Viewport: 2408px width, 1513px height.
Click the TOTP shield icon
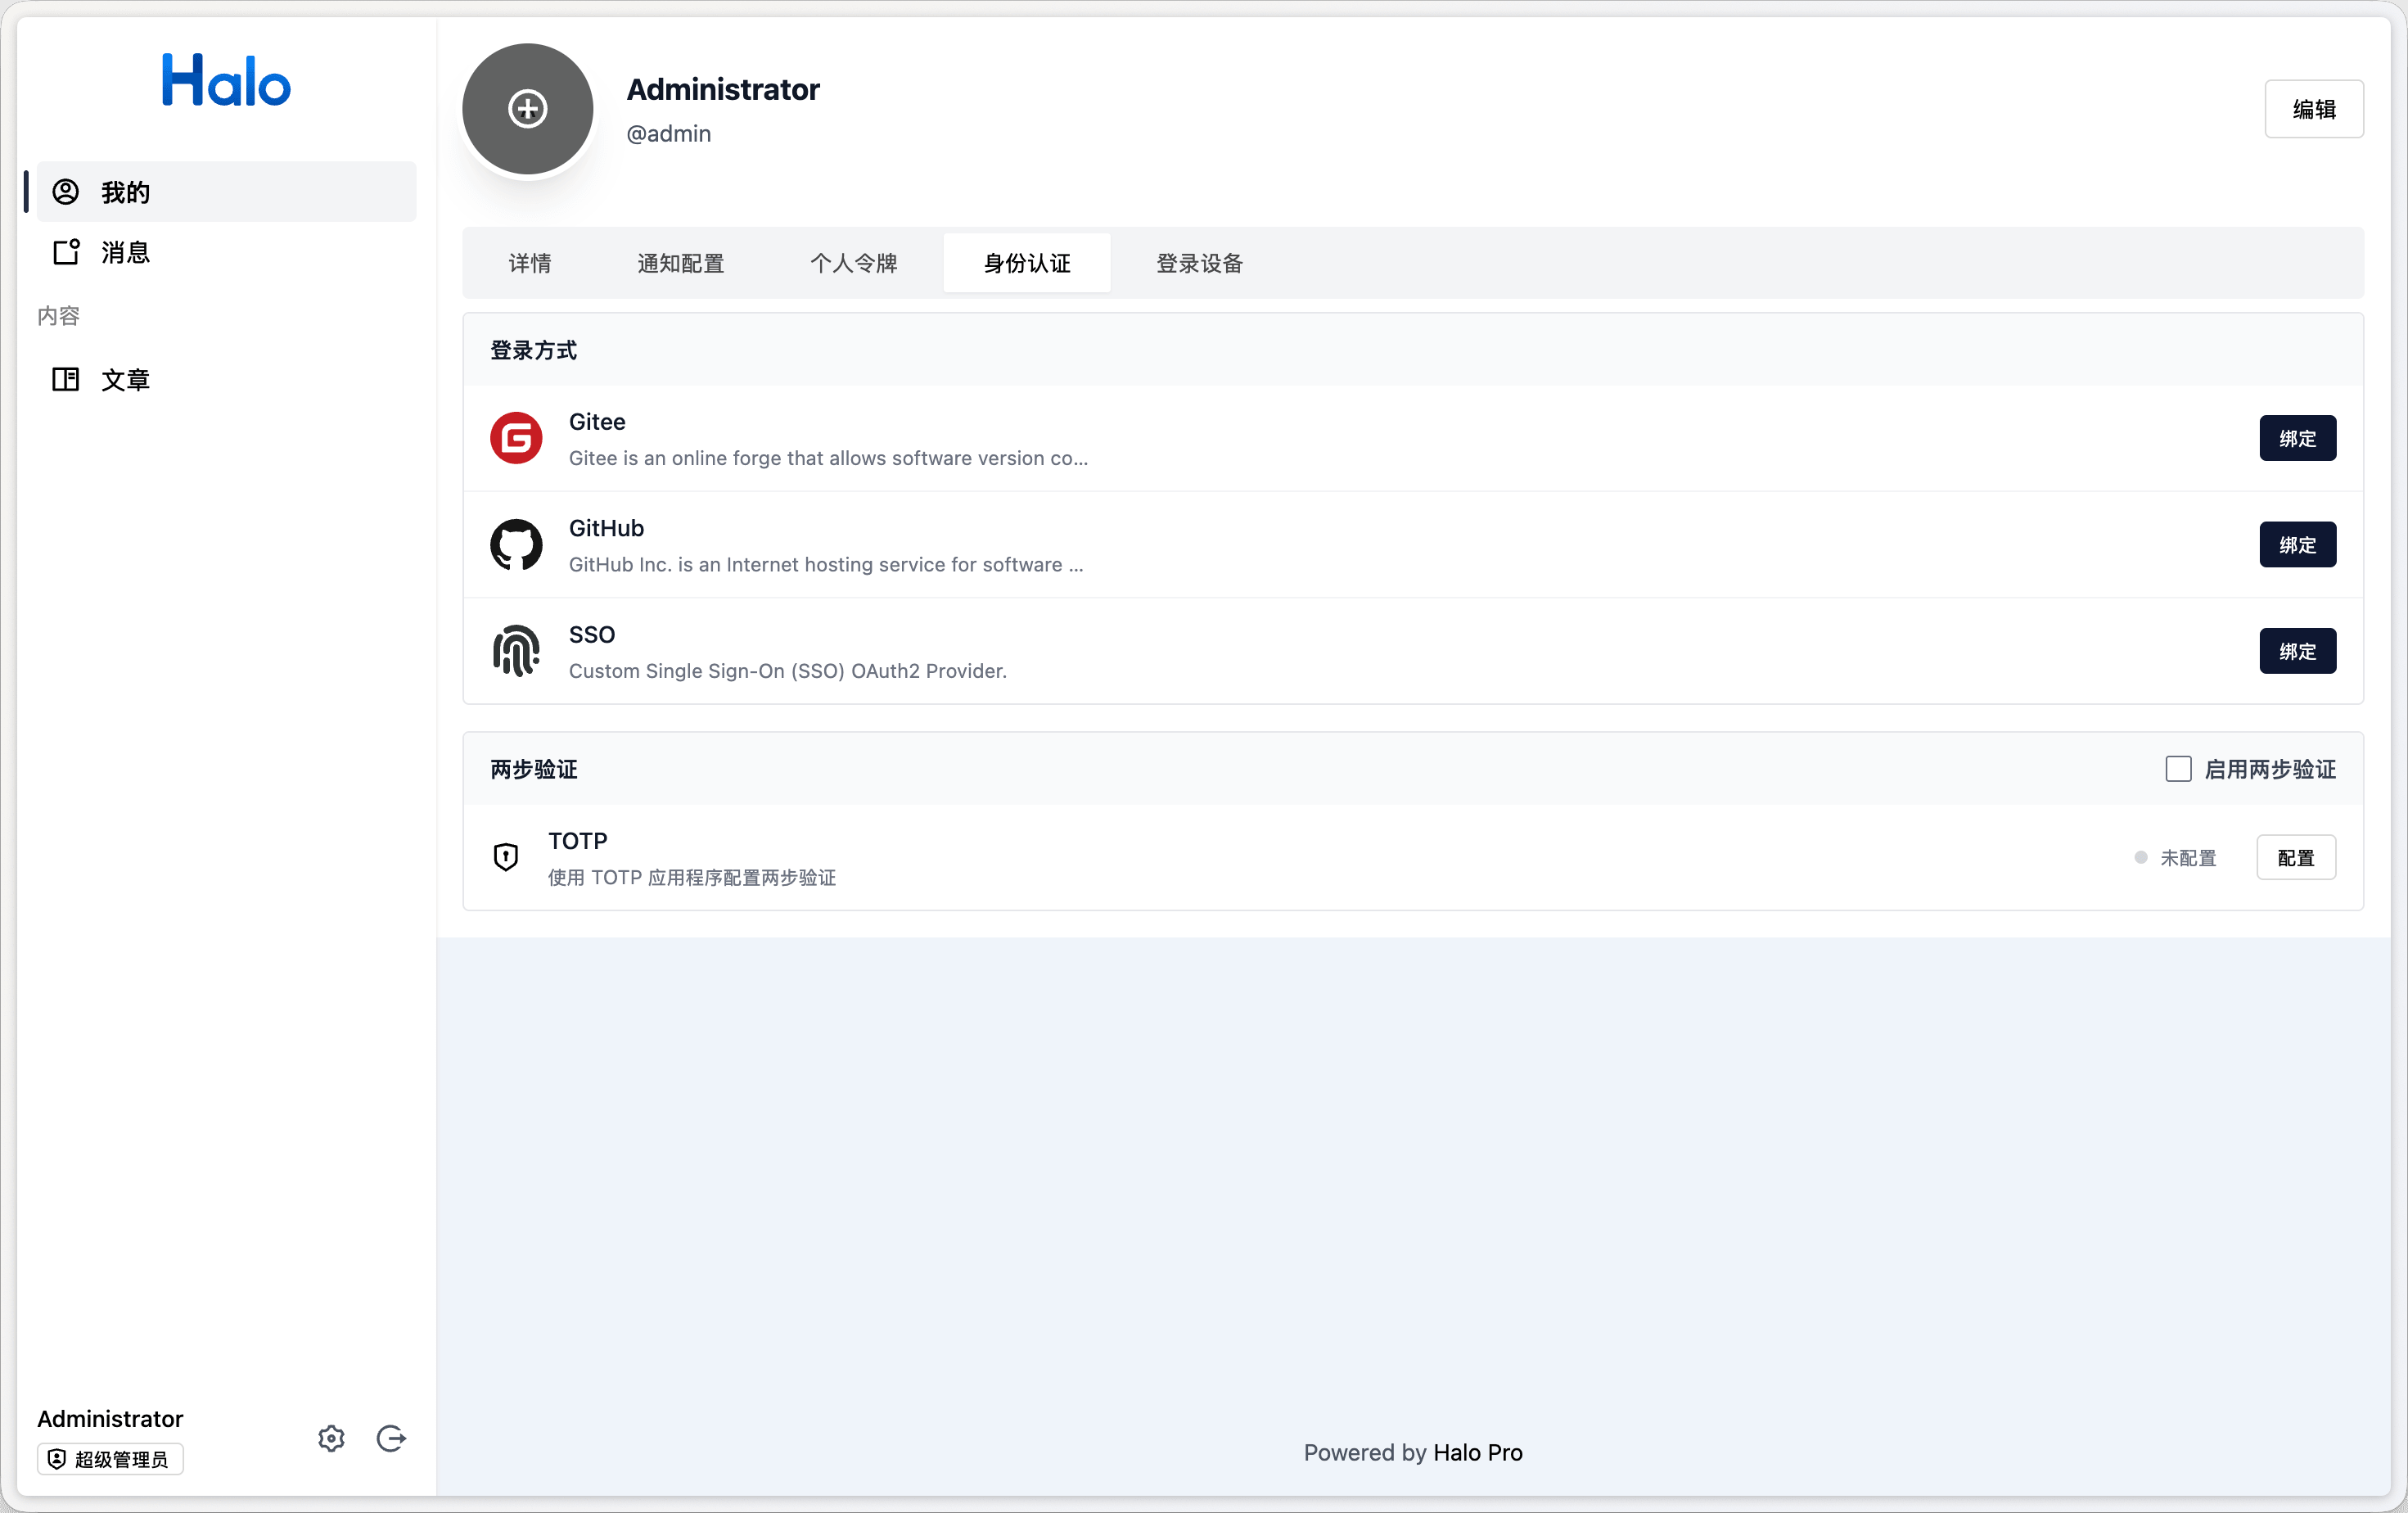(x=506, y=857)
